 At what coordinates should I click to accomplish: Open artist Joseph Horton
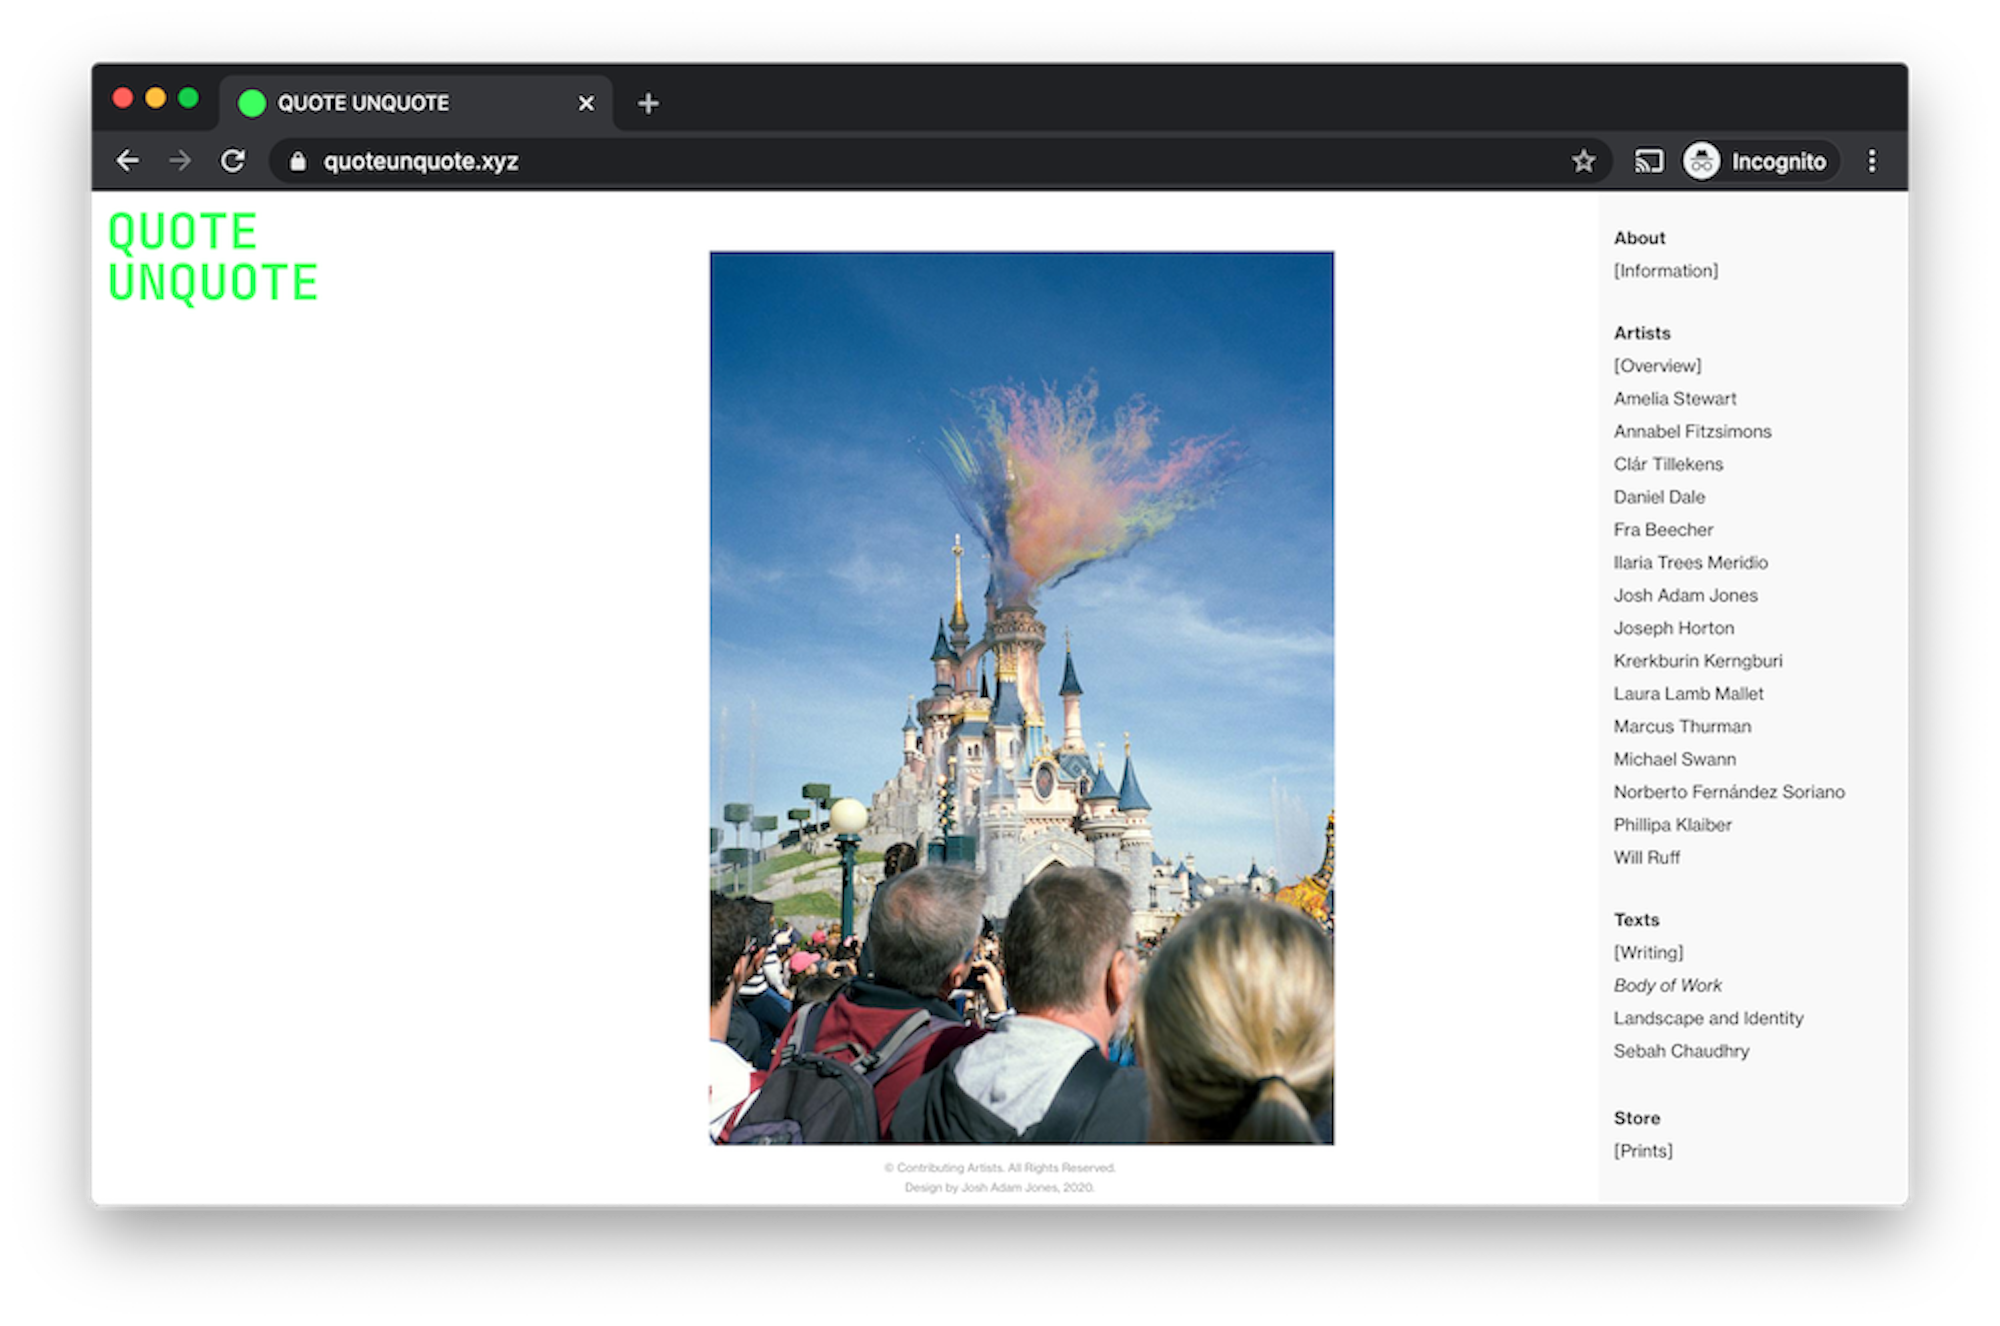point(1673,628)
